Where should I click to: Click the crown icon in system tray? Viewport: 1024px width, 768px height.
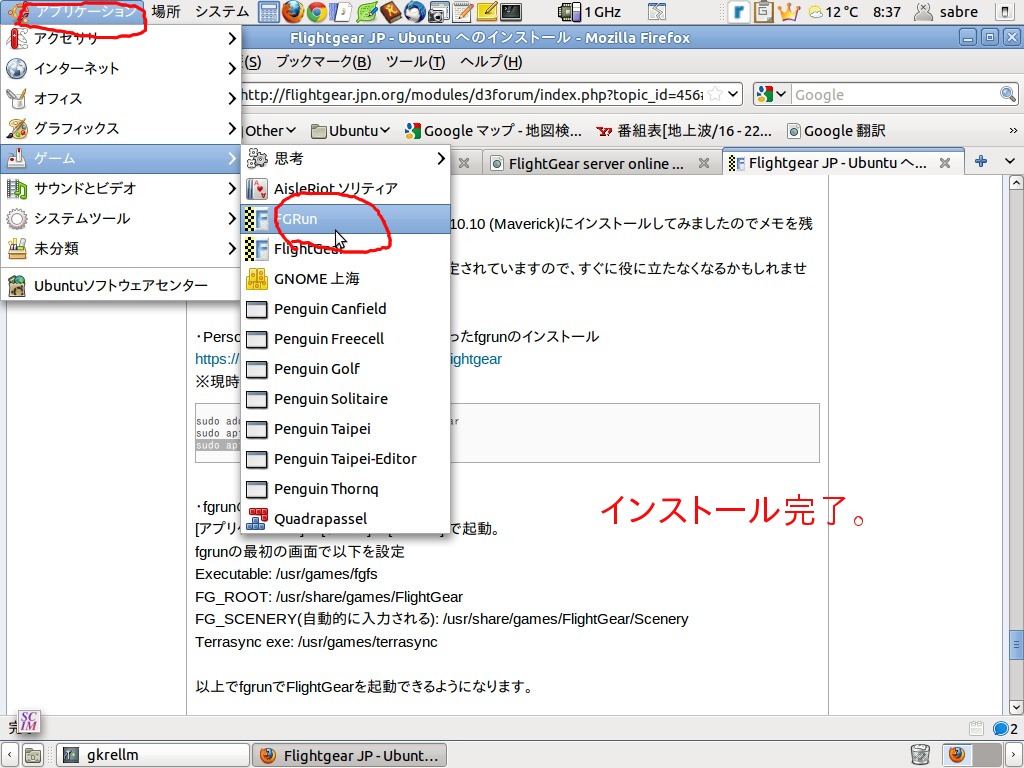pos(788,12)
